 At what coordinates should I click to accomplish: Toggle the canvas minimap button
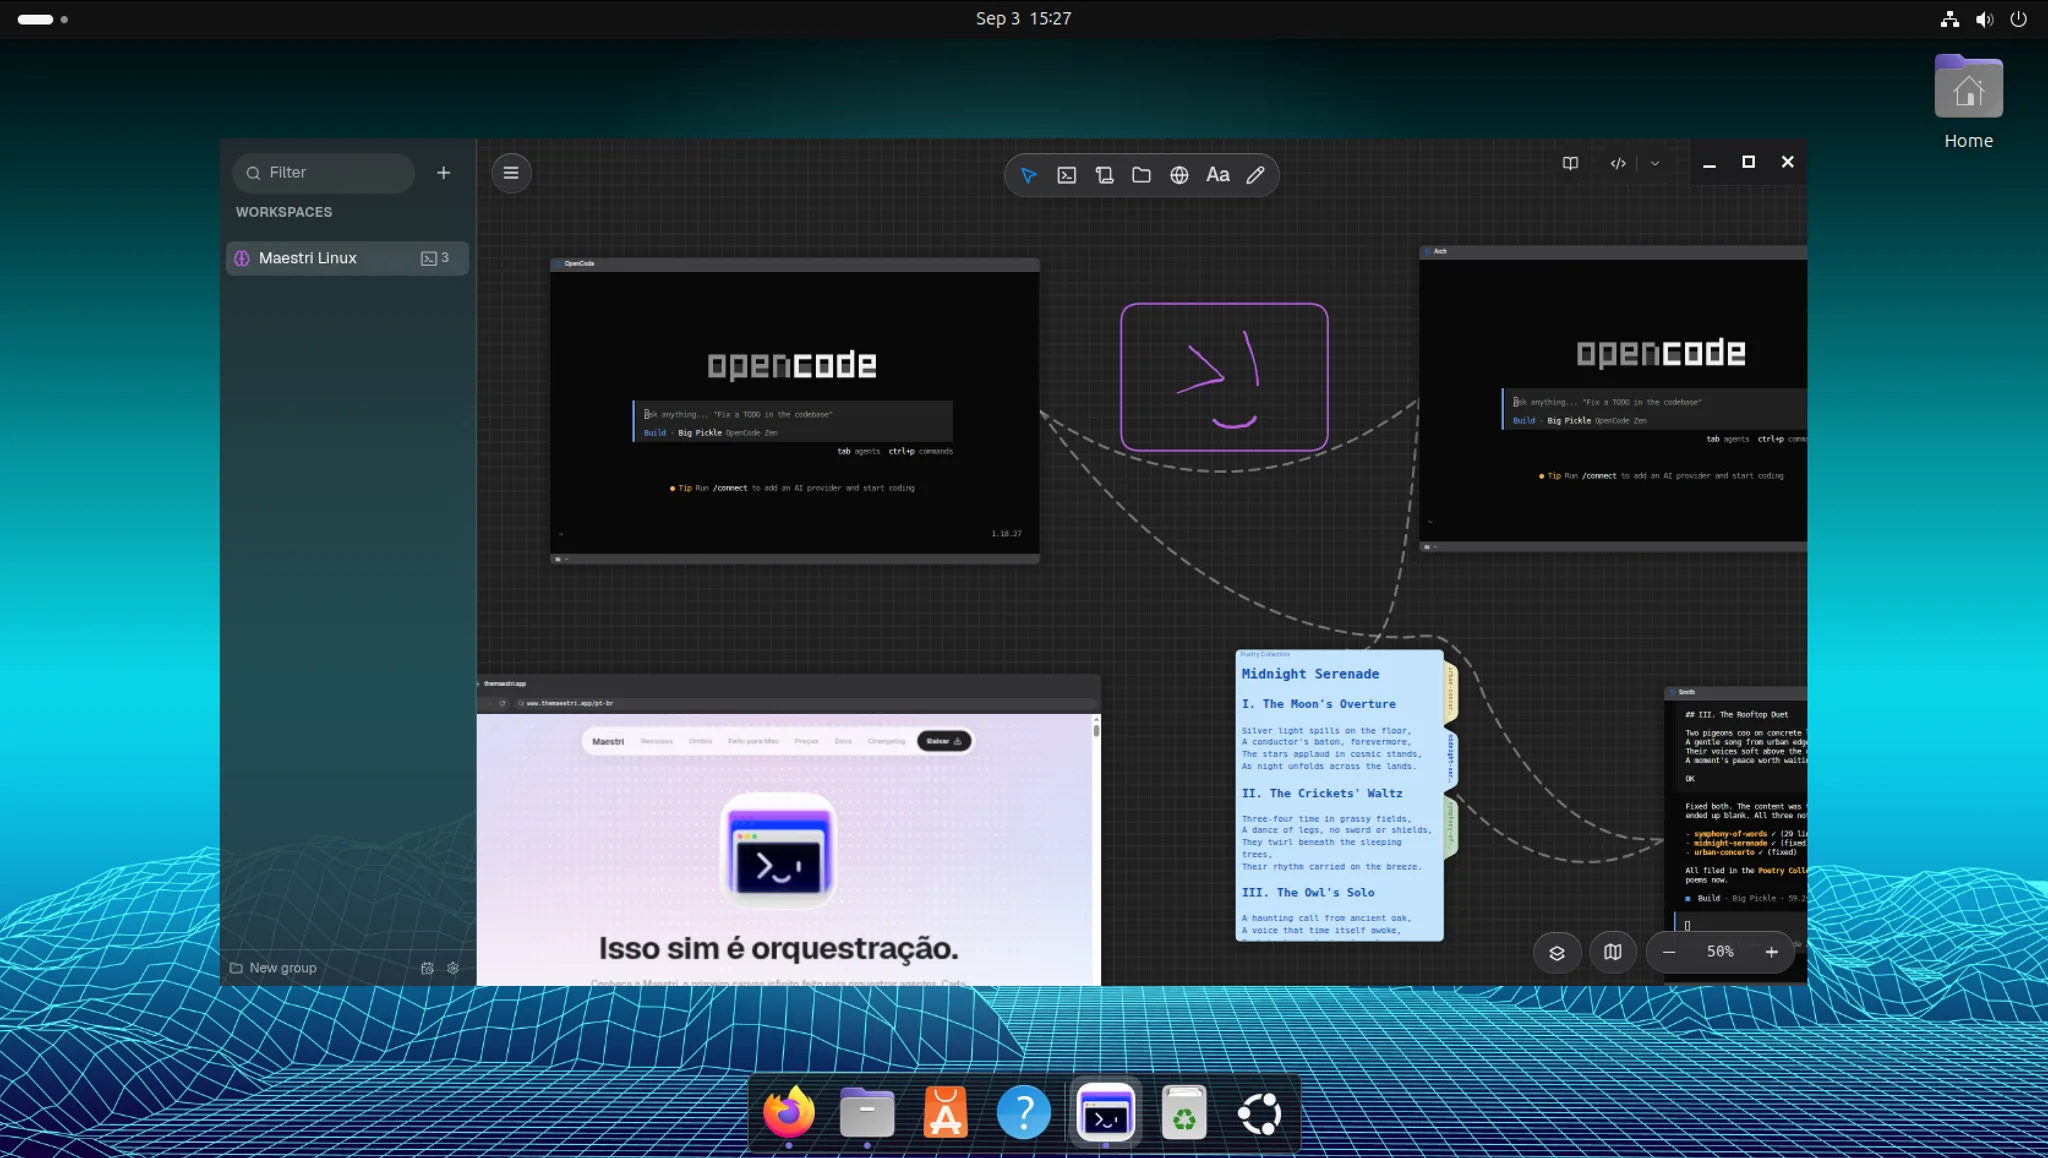pos(1612,952)
